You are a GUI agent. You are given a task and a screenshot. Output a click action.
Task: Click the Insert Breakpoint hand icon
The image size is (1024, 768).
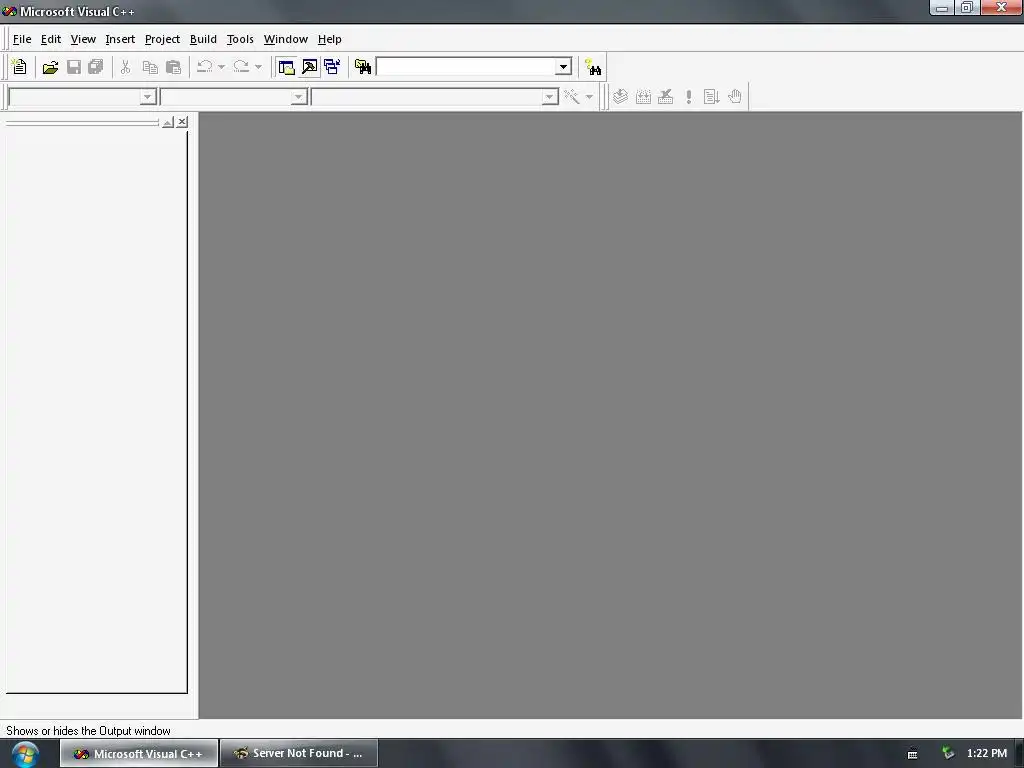[735, 97]
